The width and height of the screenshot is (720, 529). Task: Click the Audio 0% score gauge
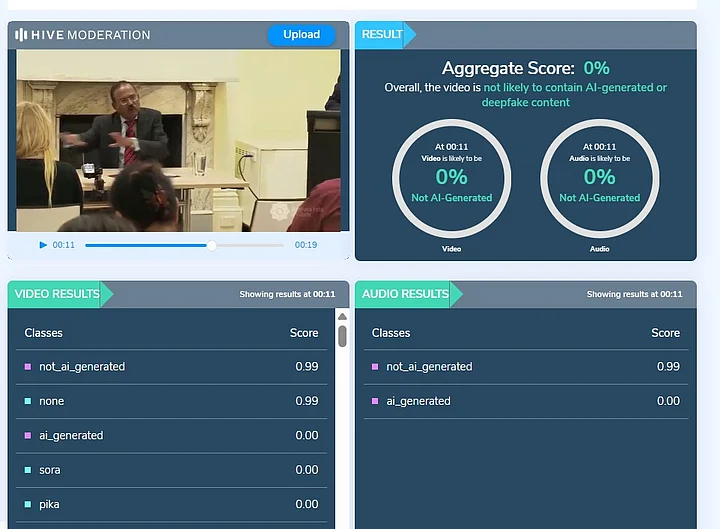pyautogui.click(x=599, y=178)
